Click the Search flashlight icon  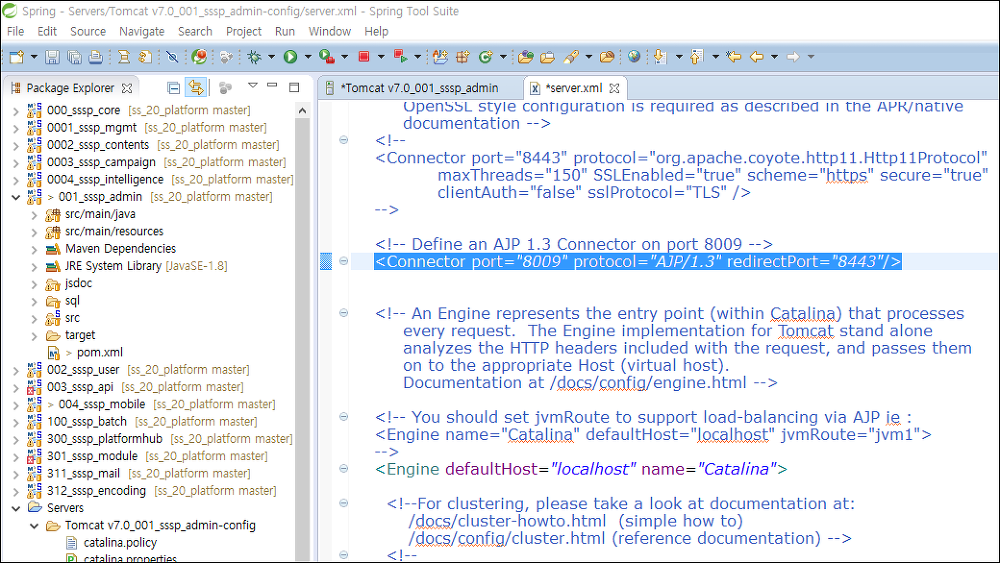point(571,57)
